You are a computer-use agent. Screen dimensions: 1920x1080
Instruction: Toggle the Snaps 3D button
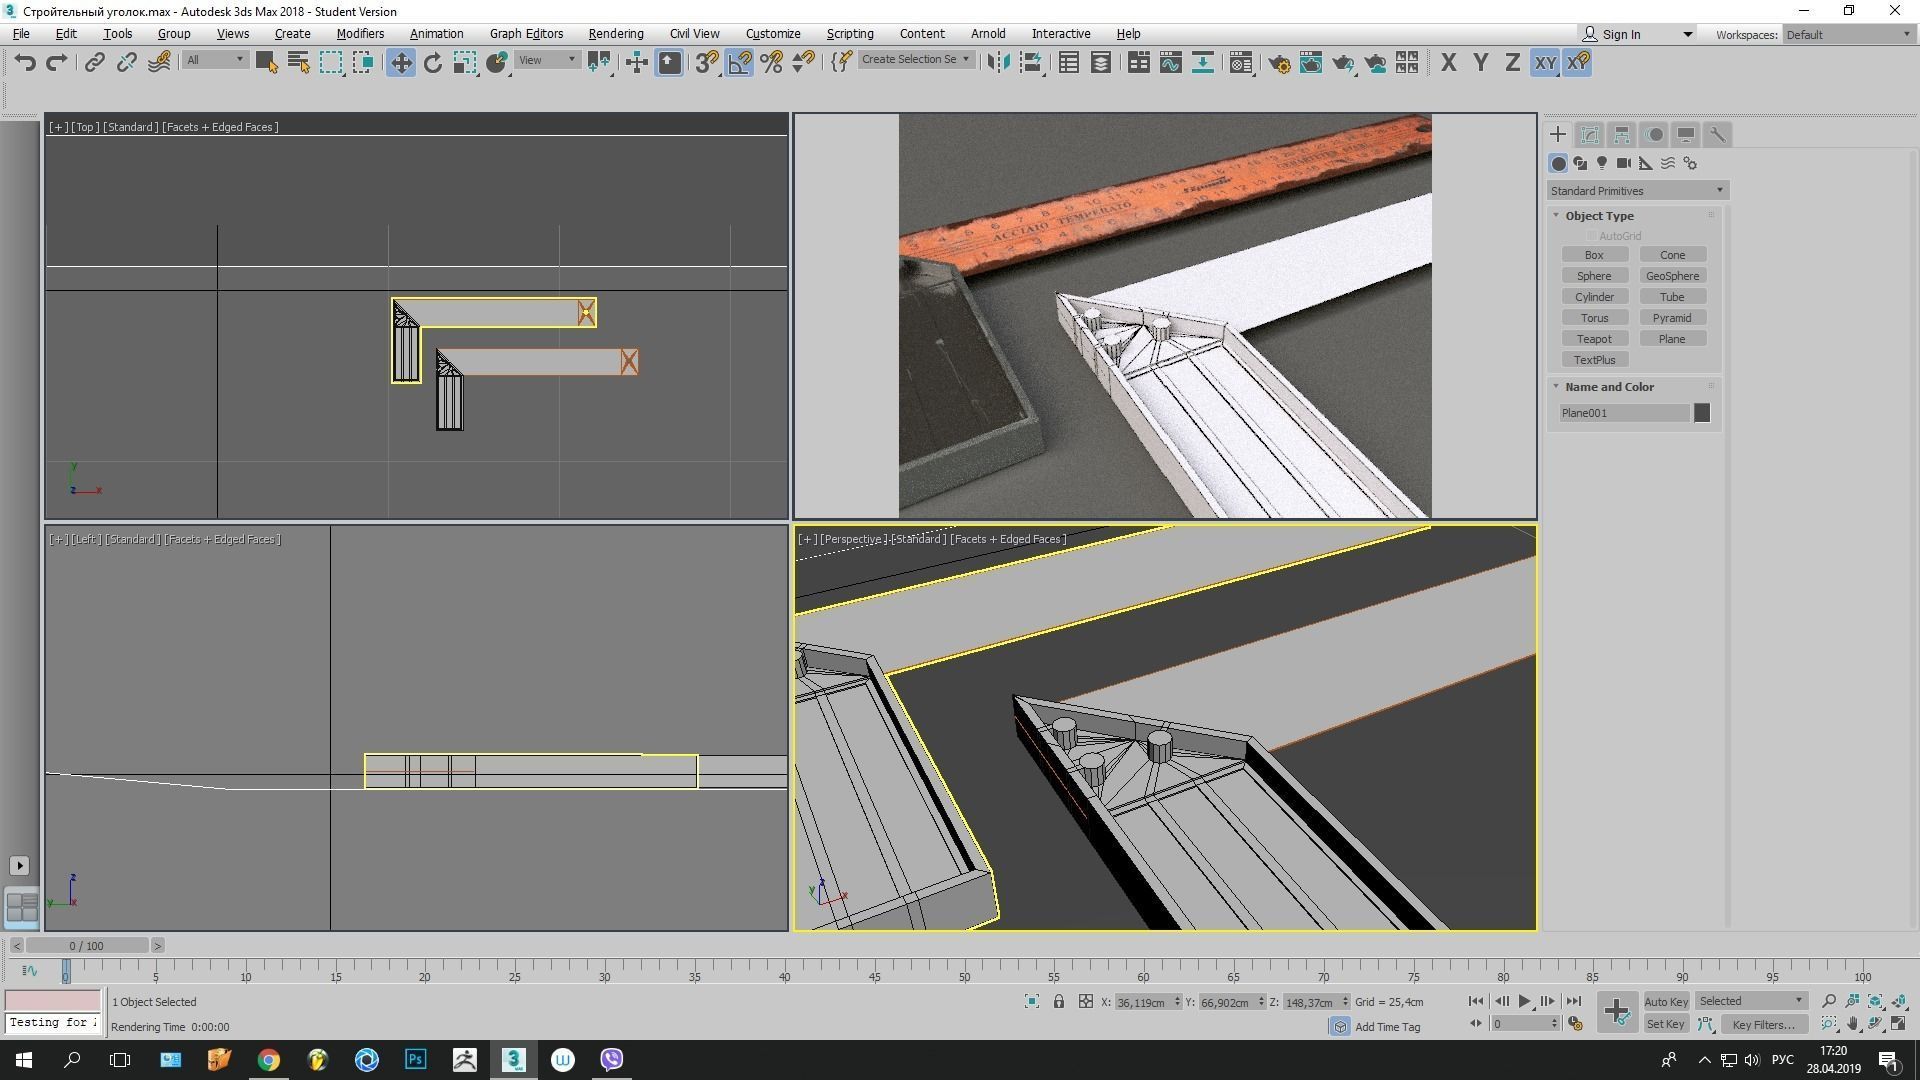coord(707,63)
